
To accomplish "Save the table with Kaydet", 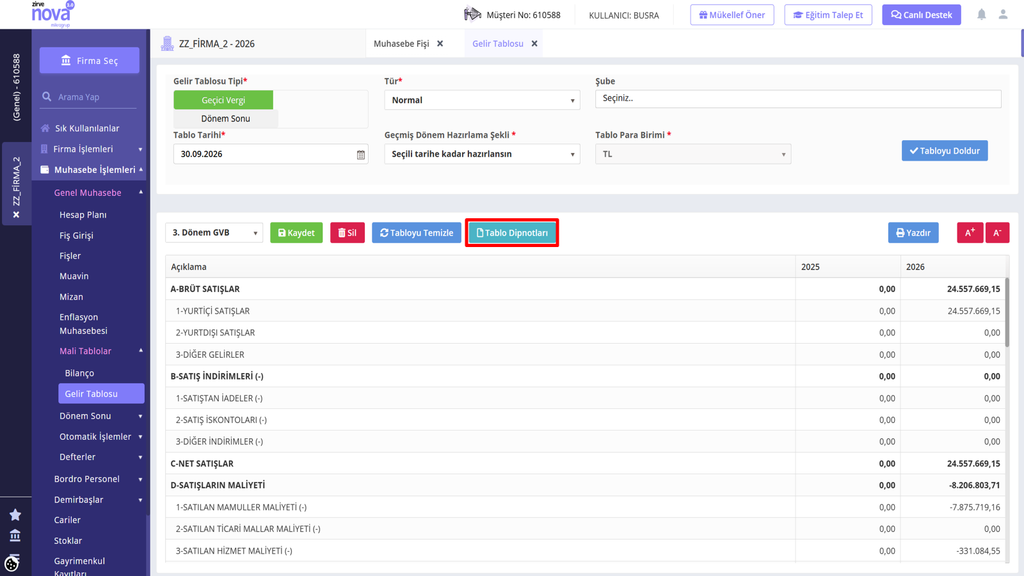I will (x=296, y=232).
